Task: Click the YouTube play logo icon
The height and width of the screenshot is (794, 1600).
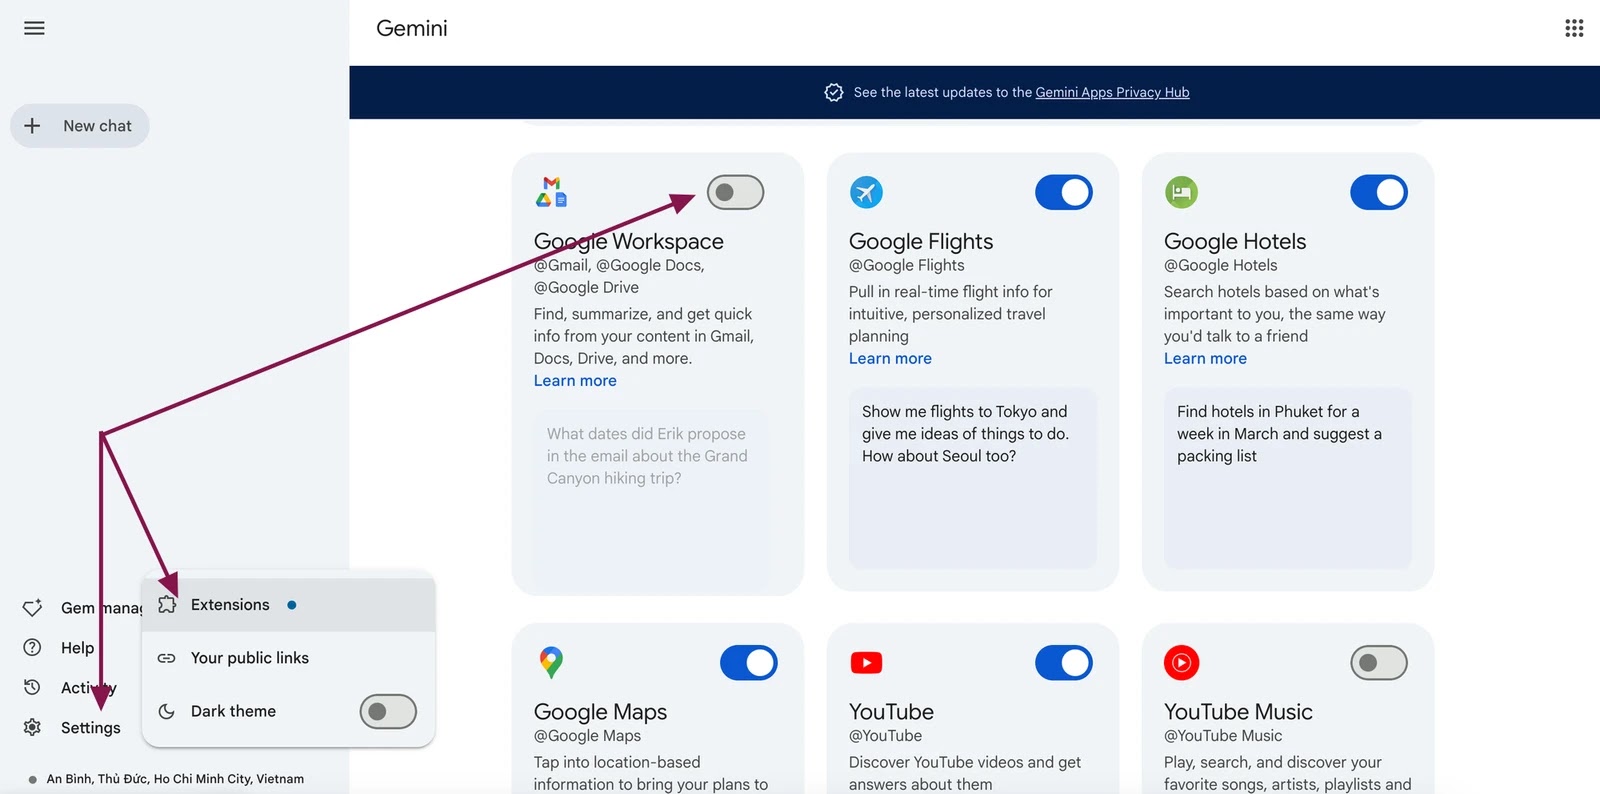Action: 866,662
